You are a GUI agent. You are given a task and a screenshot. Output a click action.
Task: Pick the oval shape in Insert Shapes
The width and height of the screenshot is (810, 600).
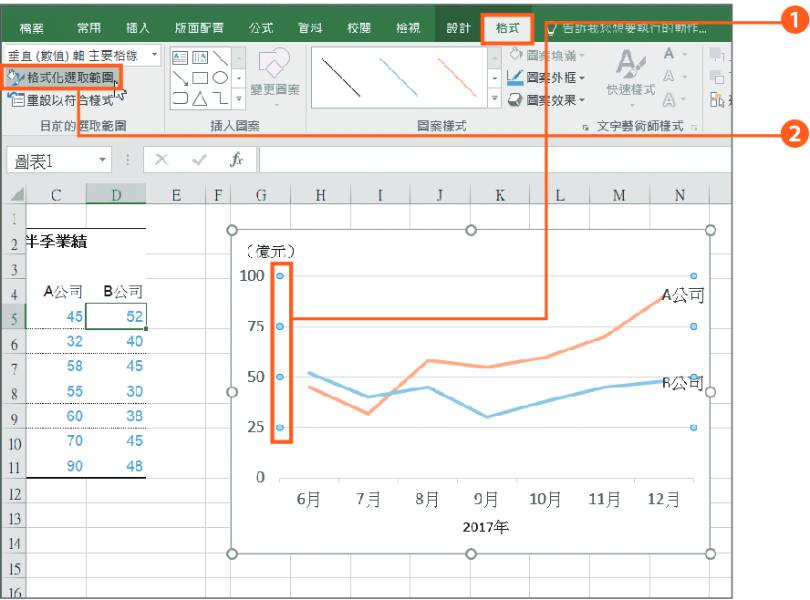click(221, 78)
